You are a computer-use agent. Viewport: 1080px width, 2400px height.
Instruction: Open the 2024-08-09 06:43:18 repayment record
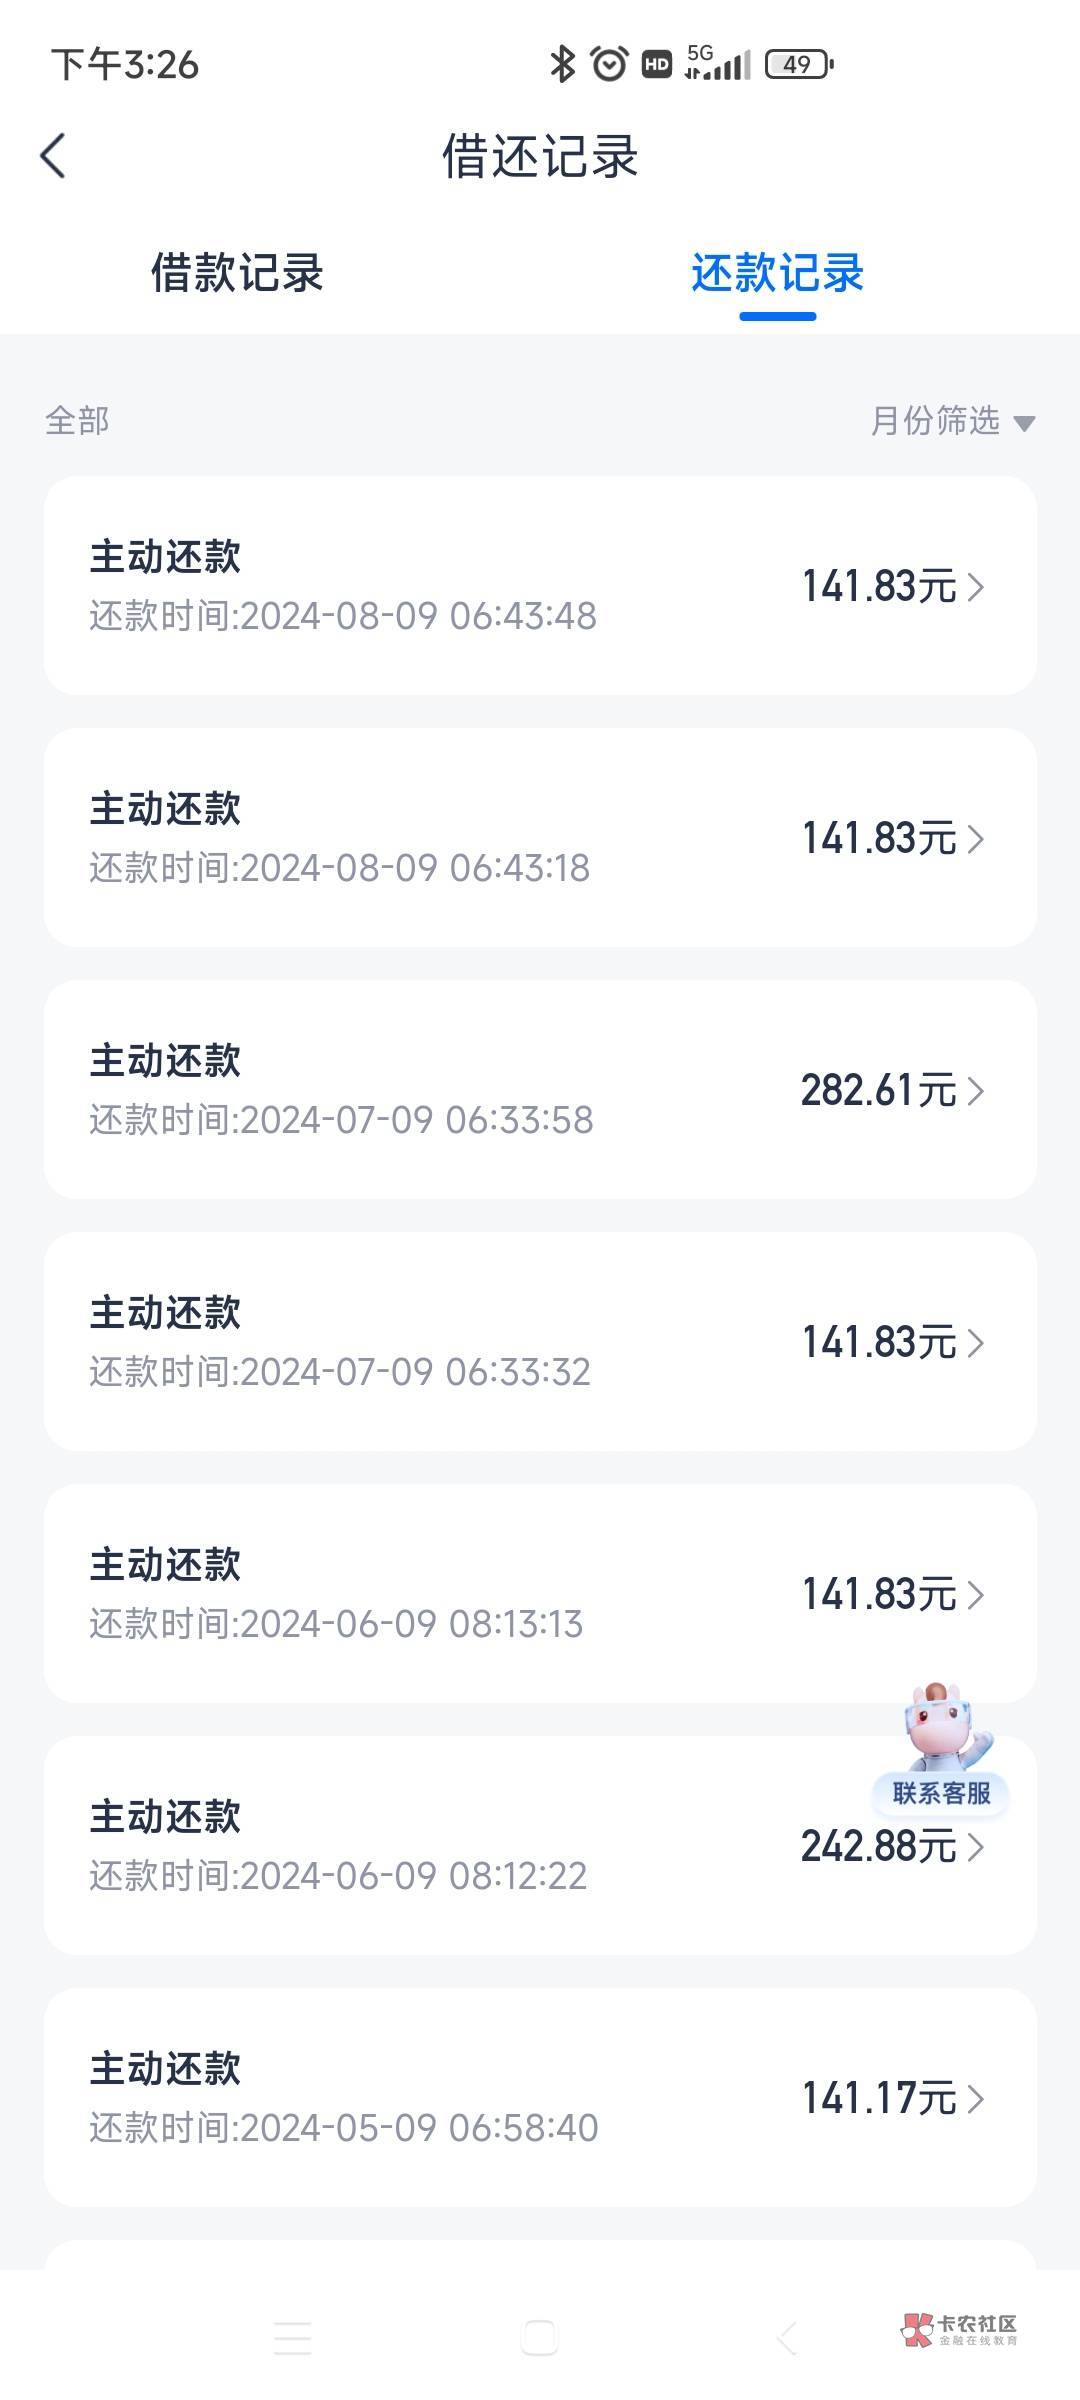[540, 838]
